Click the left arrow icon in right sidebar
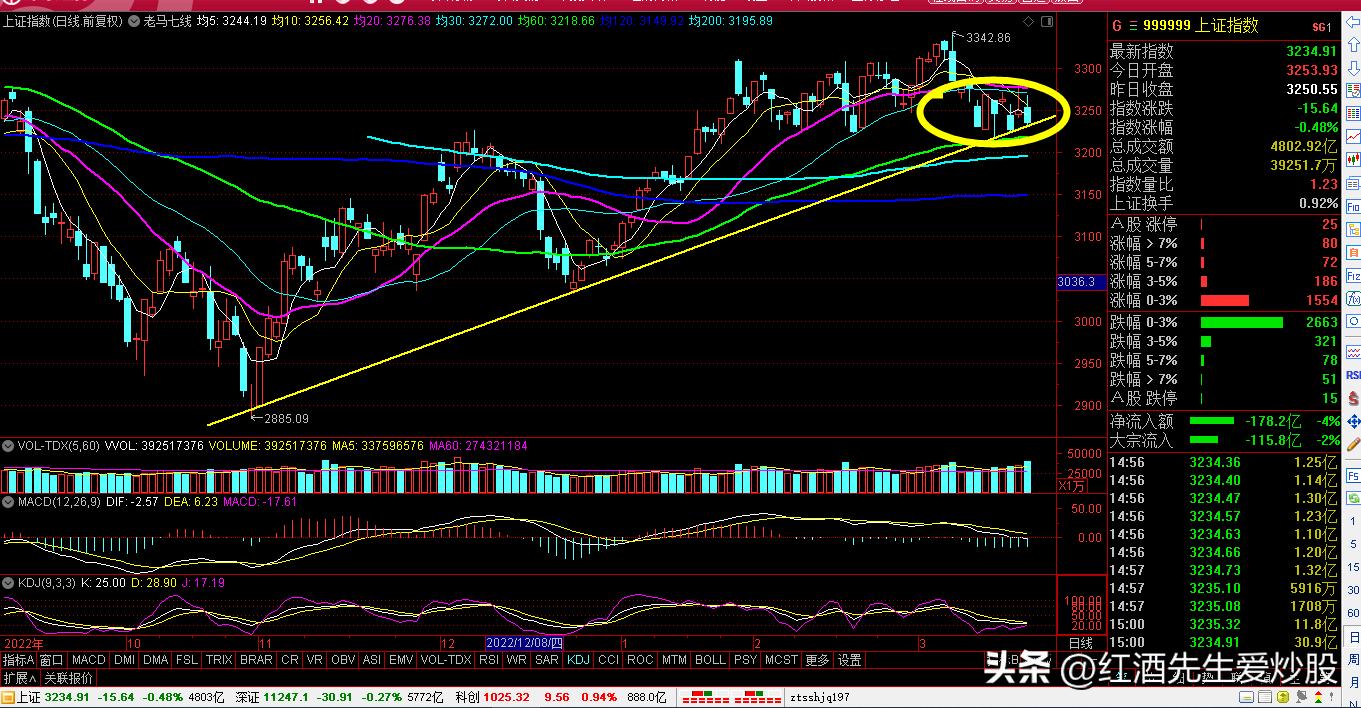 pyautogui.click(x=1353, y=23)
